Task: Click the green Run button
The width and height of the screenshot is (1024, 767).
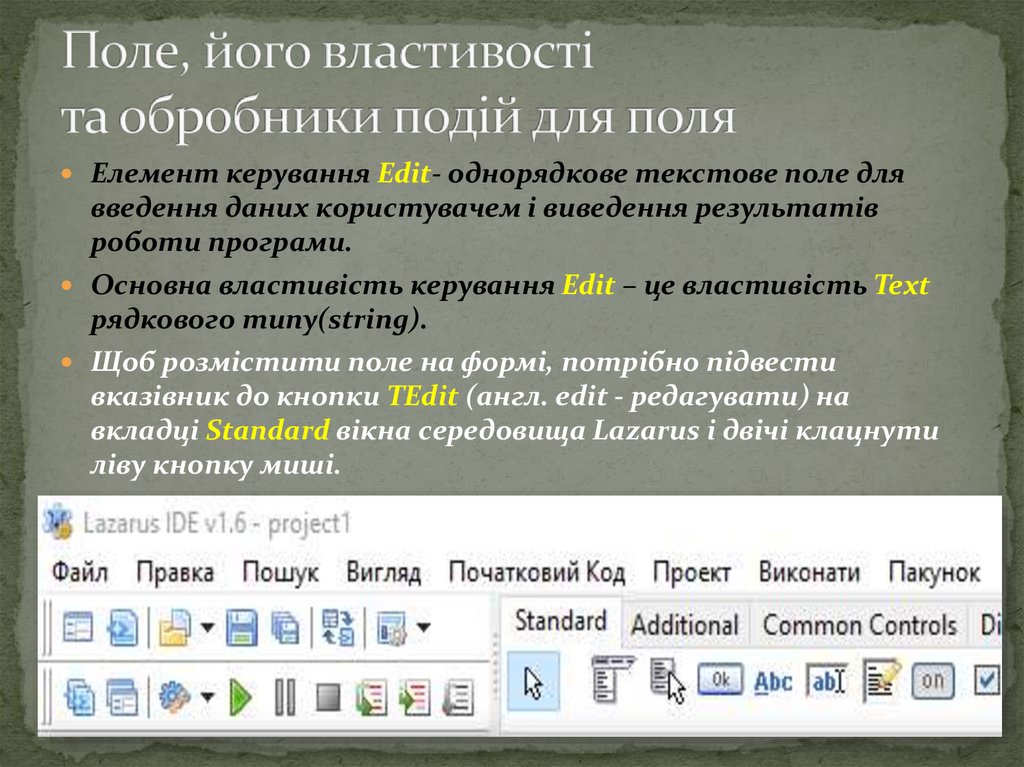Action: coord(241,696)
